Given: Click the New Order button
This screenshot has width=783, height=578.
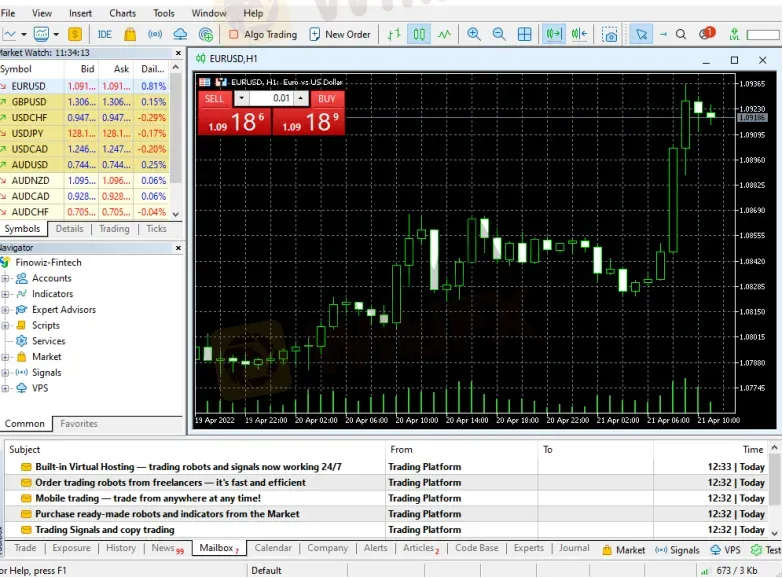Looking at the screenshot, I should [339, 34].
